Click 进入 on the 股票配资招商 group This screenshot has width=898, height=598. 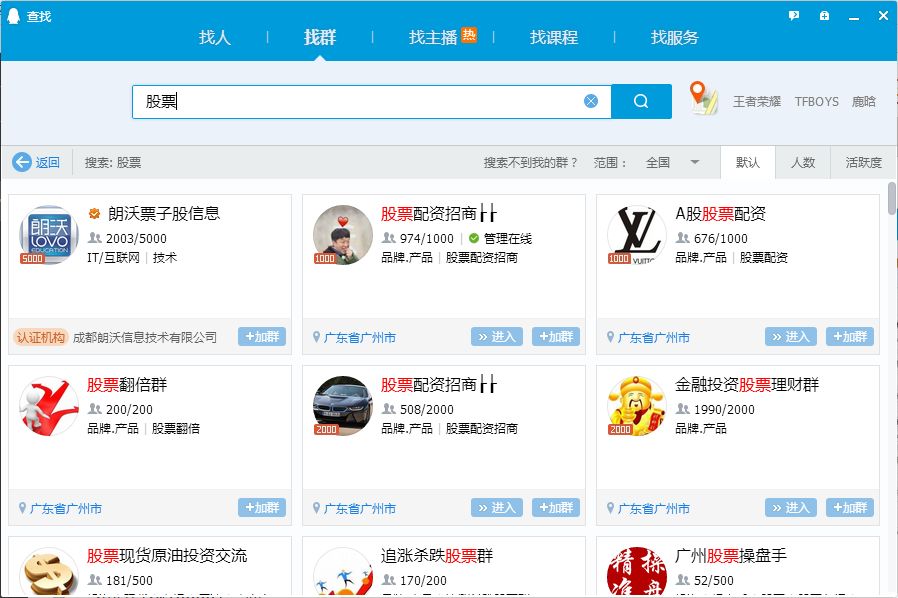tap(497, 337)
